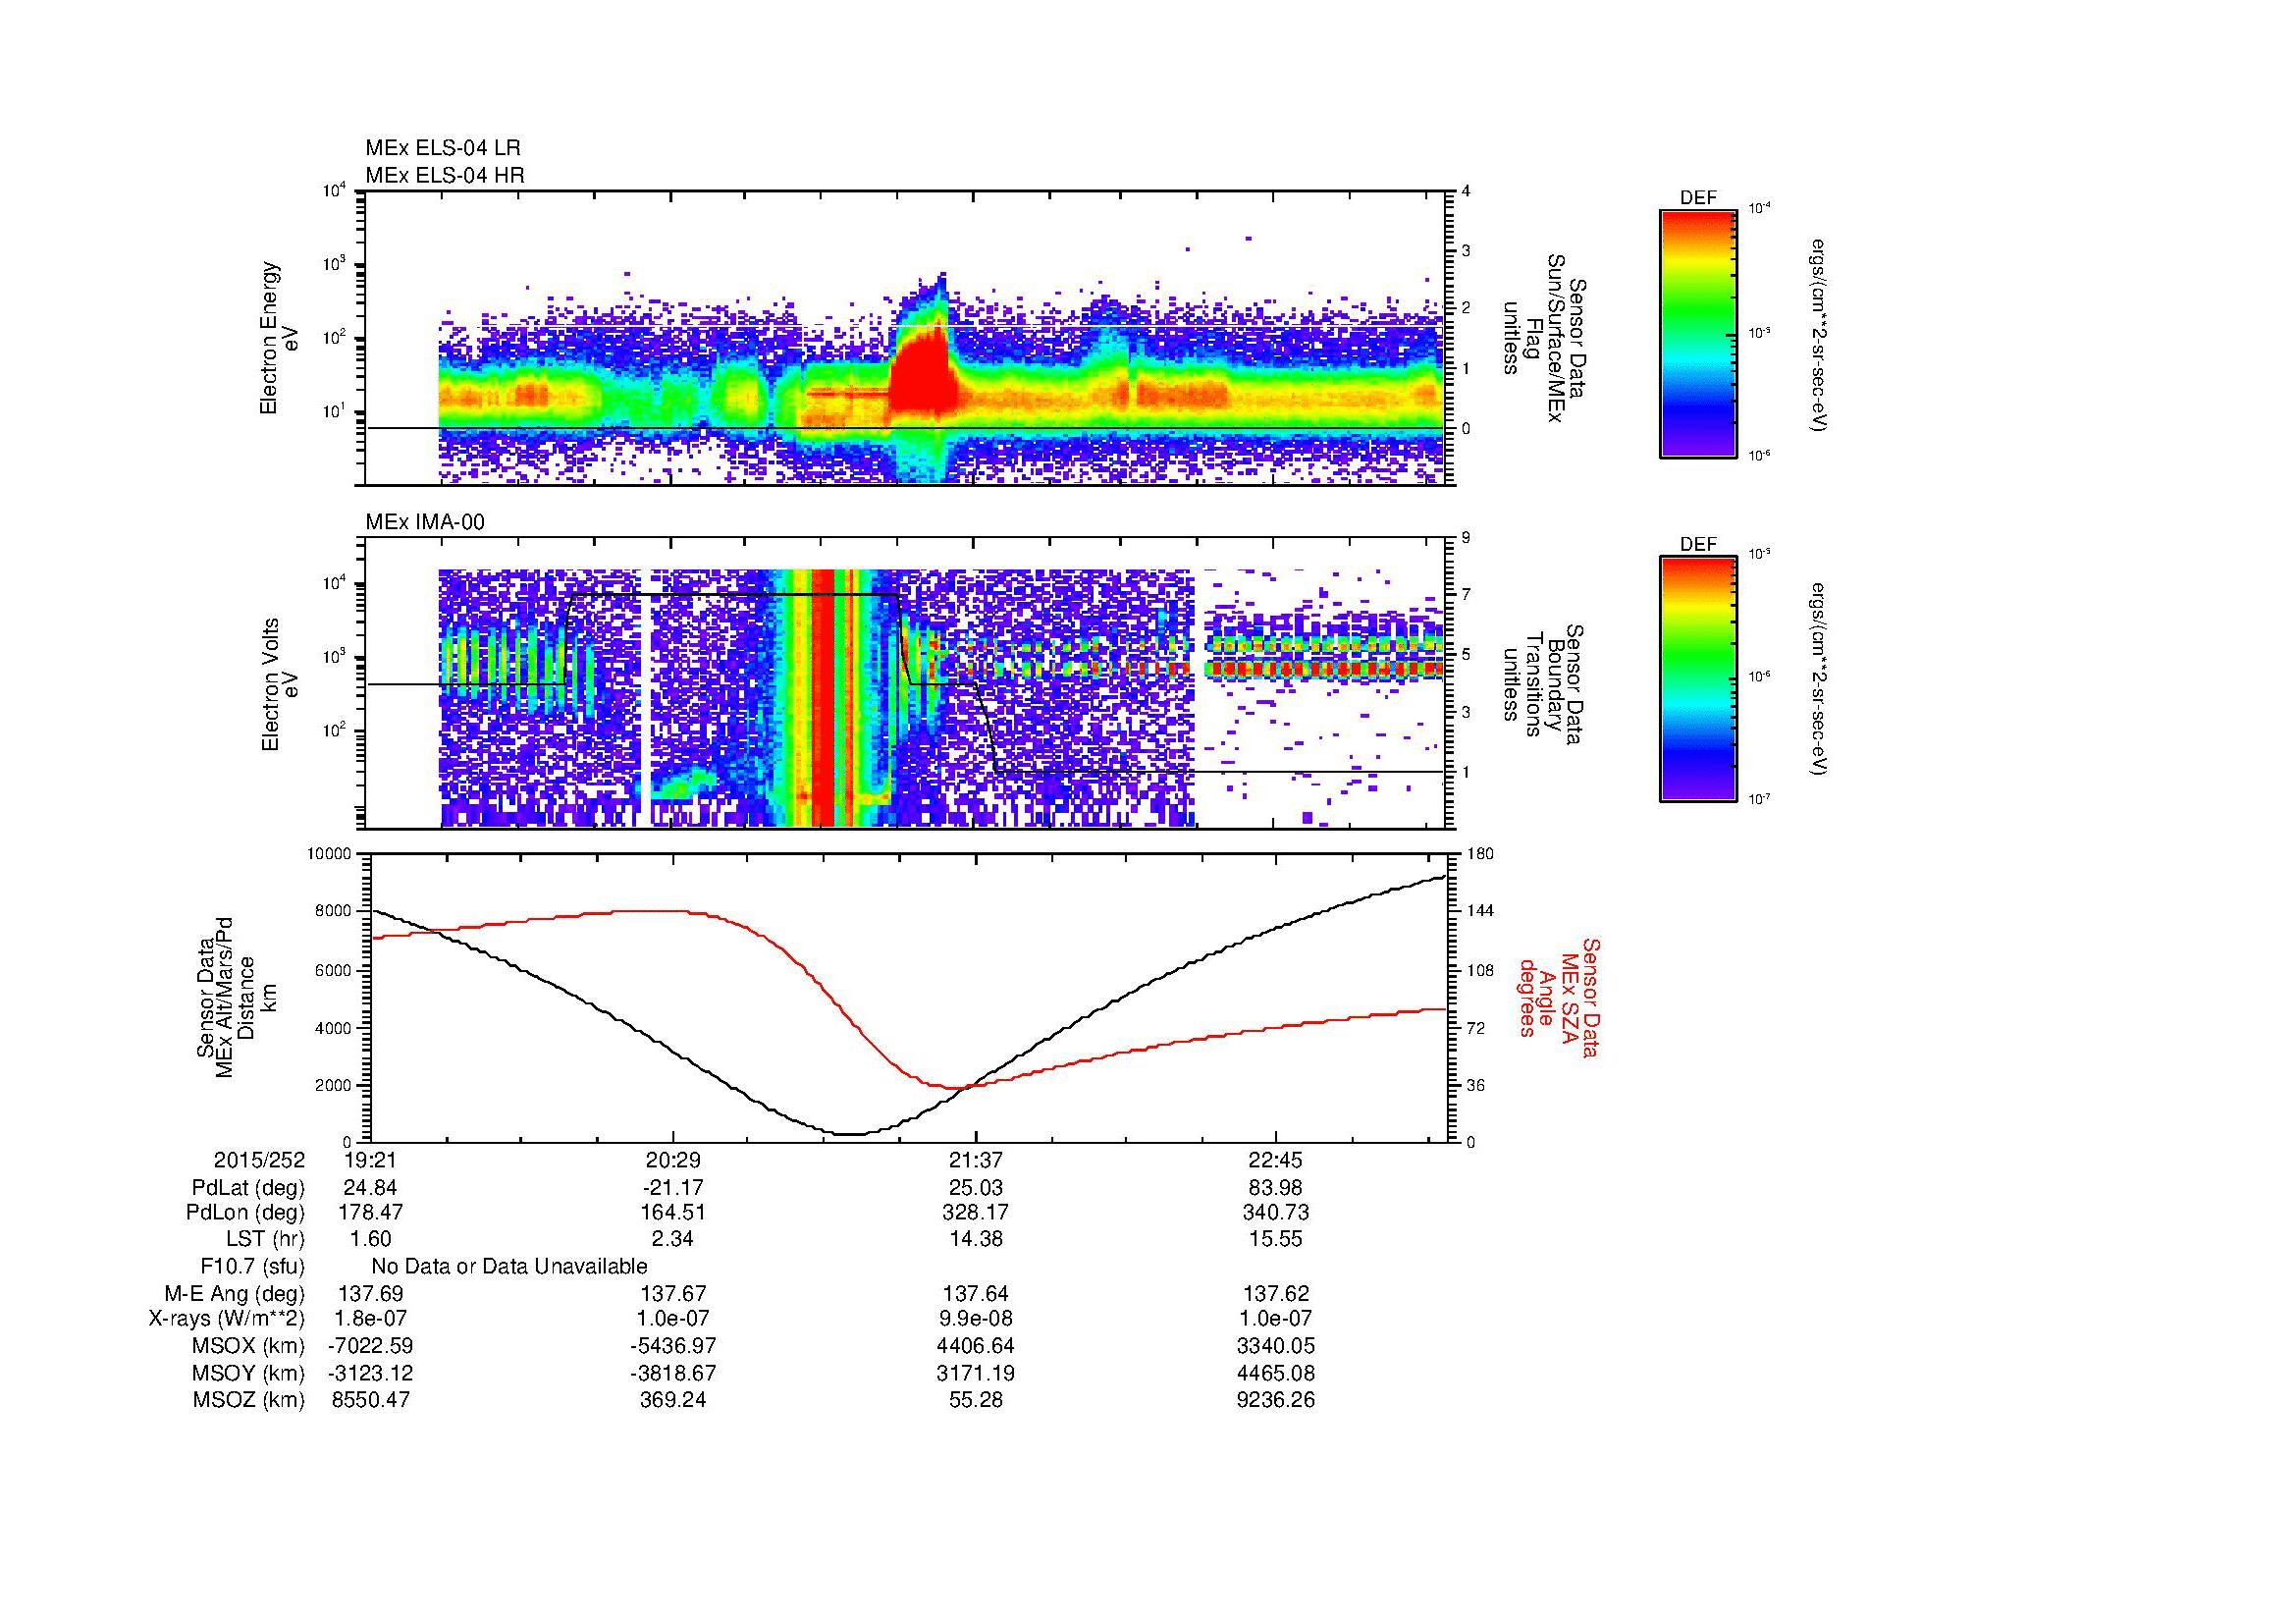The width and height of the screenshot is (2296, 1623).
Task: Click the time tick label '21:37'
Action: coord(976,1160)
